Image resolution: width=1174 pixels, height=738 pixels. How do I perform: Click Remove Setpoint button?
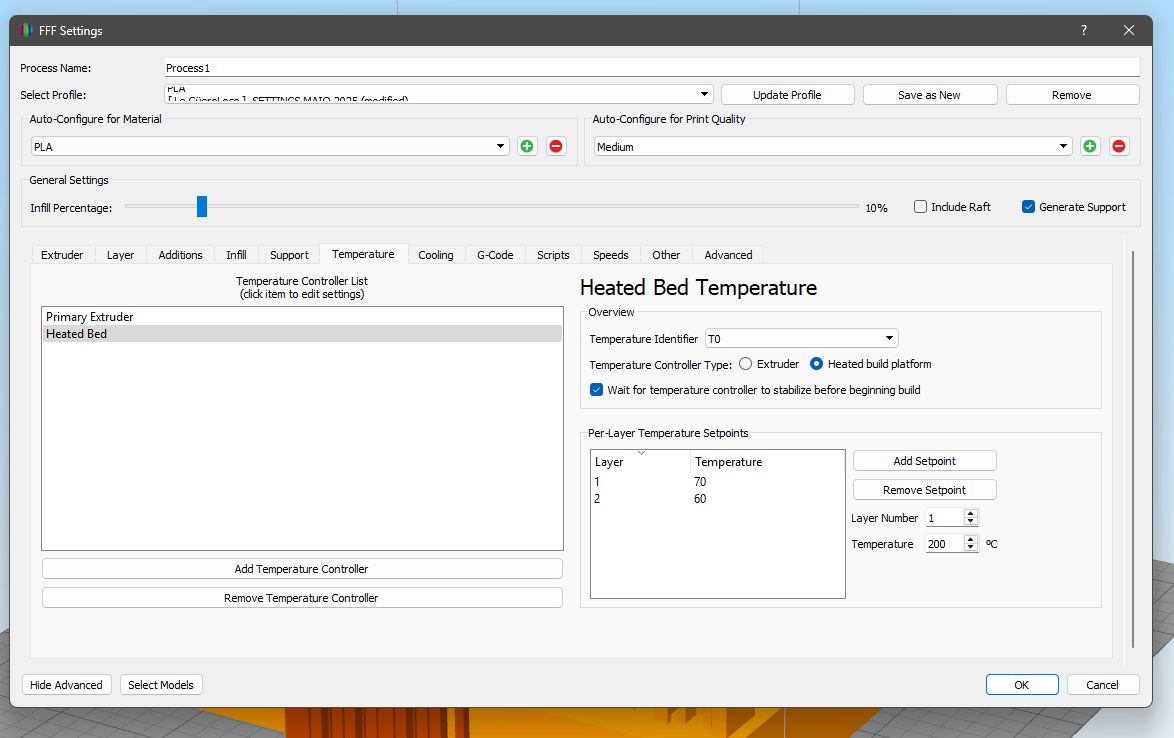pos(925,490)
